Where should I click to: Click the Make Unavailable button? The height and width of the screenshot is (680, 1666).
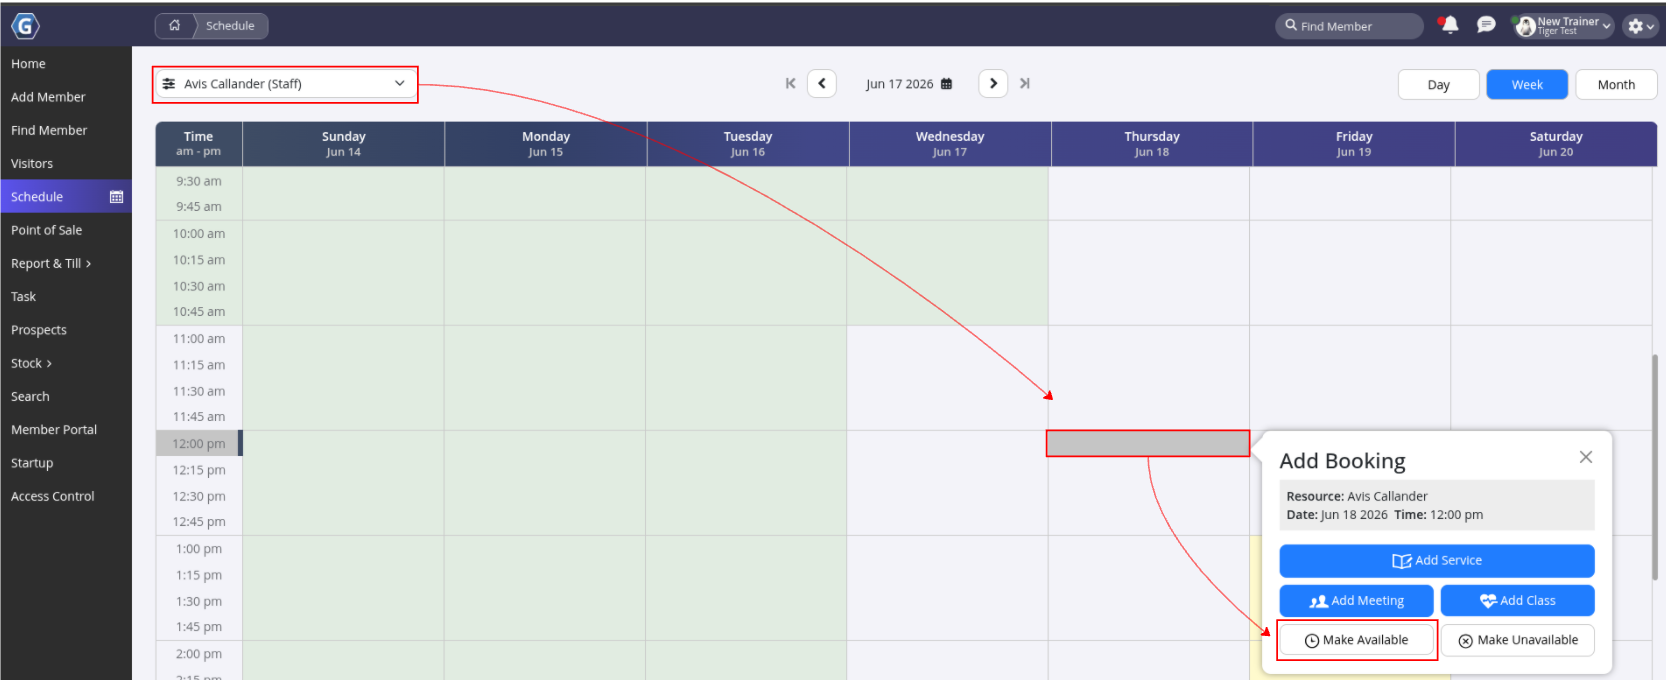(x=1518, y=640)
